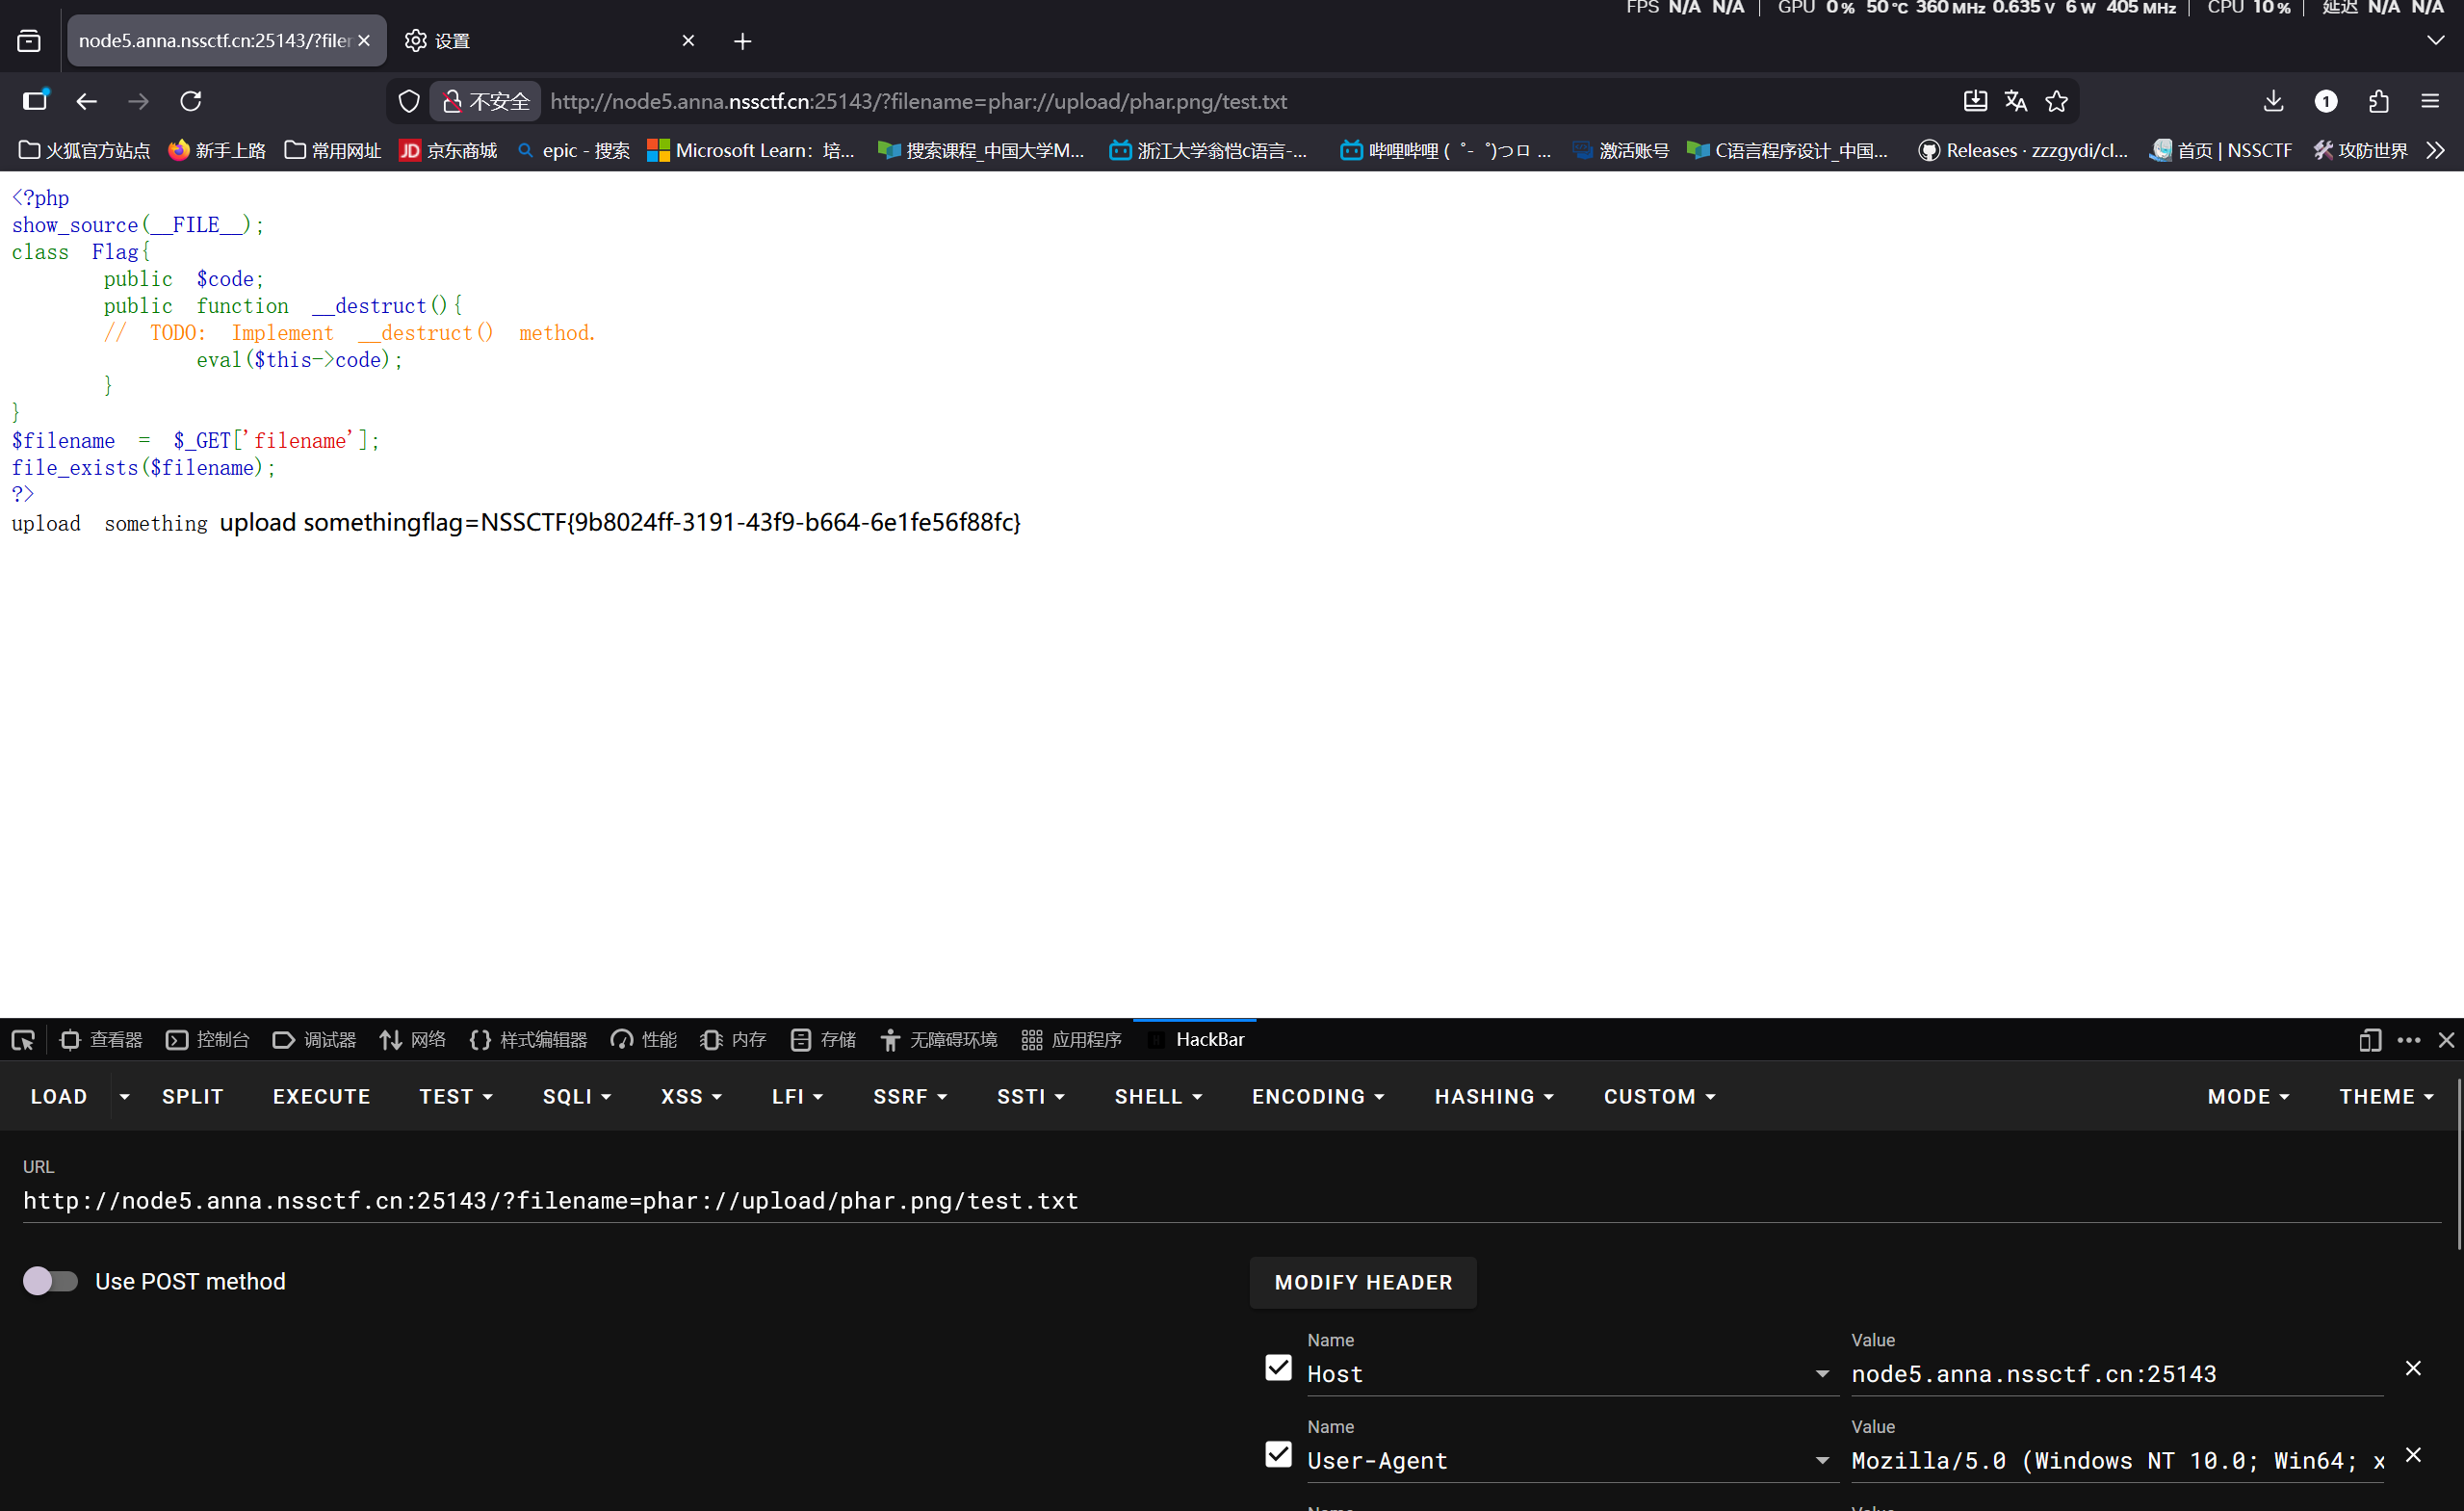Open the SQLI dropdown menu
2464x1511 pixels.
click(x=577, y=1096)
